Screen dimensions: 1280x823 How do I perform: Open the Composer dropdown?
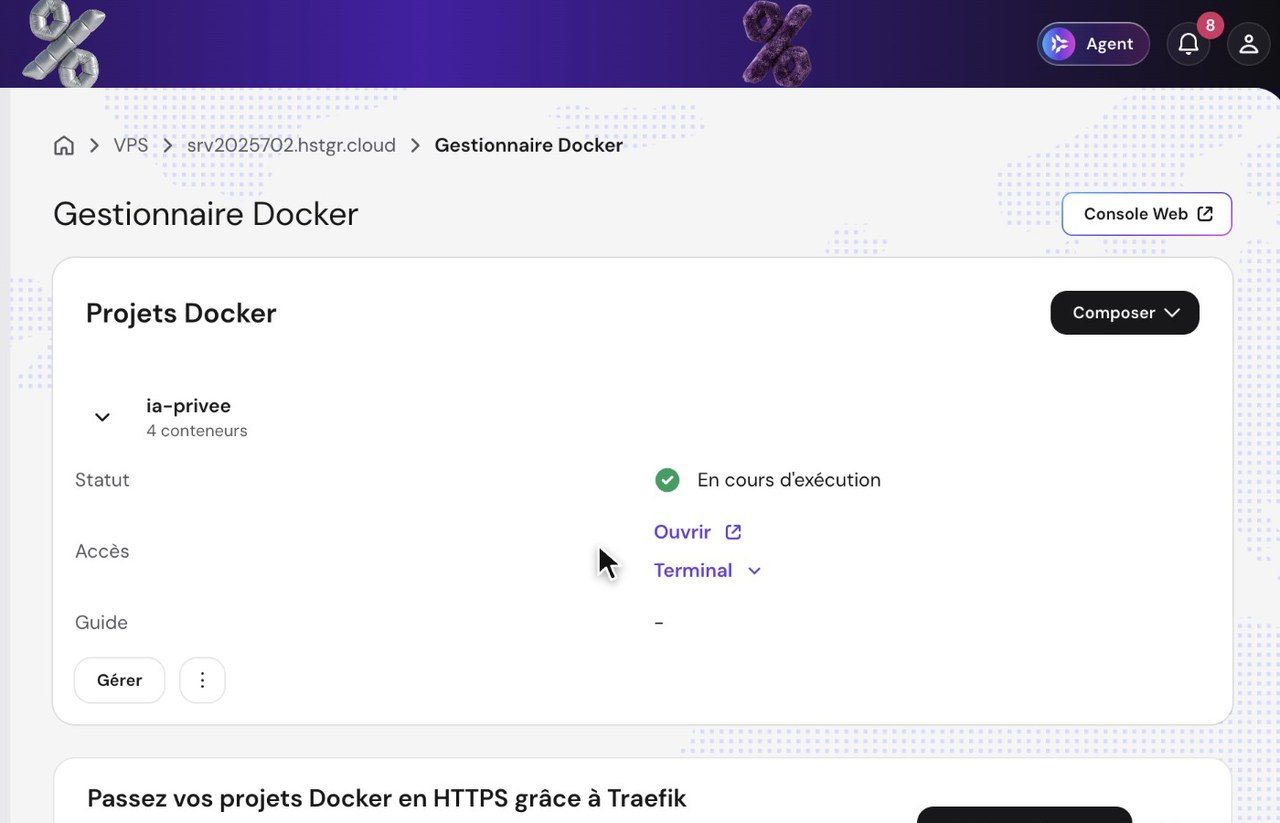(x=1125, y=313)
